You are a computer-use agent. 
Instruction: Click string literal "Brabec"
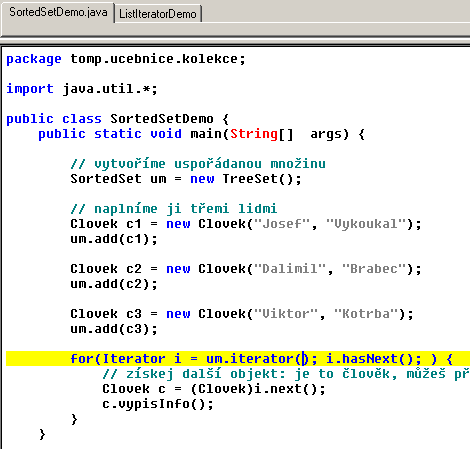(x=374, y=269)
